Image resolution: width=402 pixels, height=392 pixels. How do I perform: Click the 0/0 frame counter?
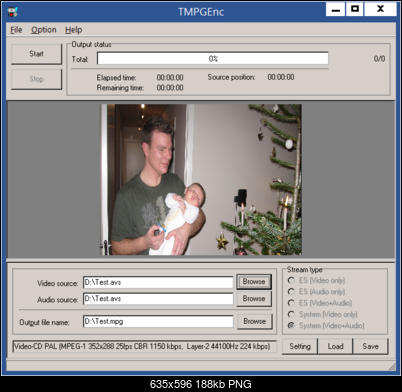(x=379, y=59)
